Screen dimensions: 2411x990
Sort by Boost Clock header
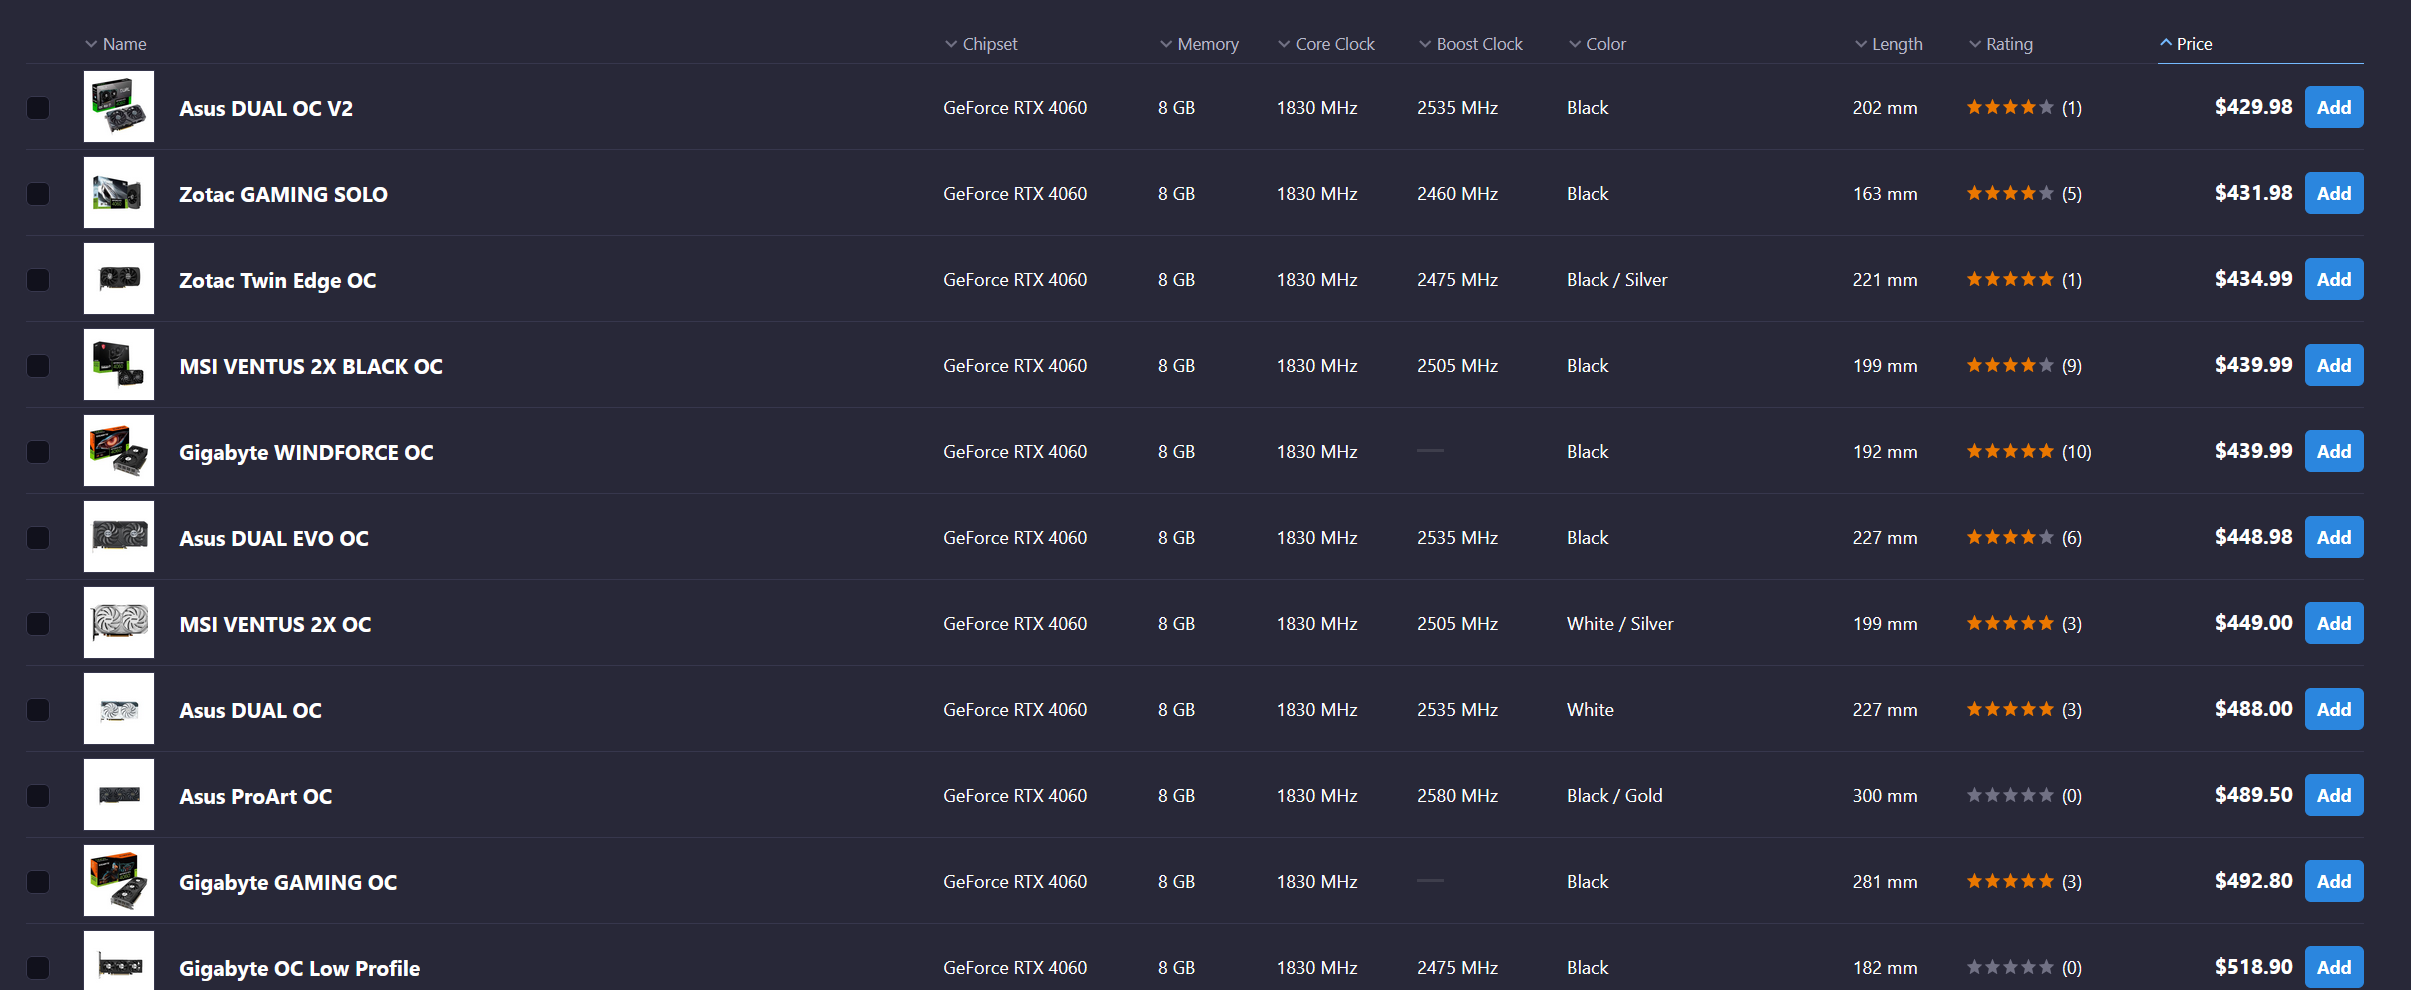pos(1471,44)
